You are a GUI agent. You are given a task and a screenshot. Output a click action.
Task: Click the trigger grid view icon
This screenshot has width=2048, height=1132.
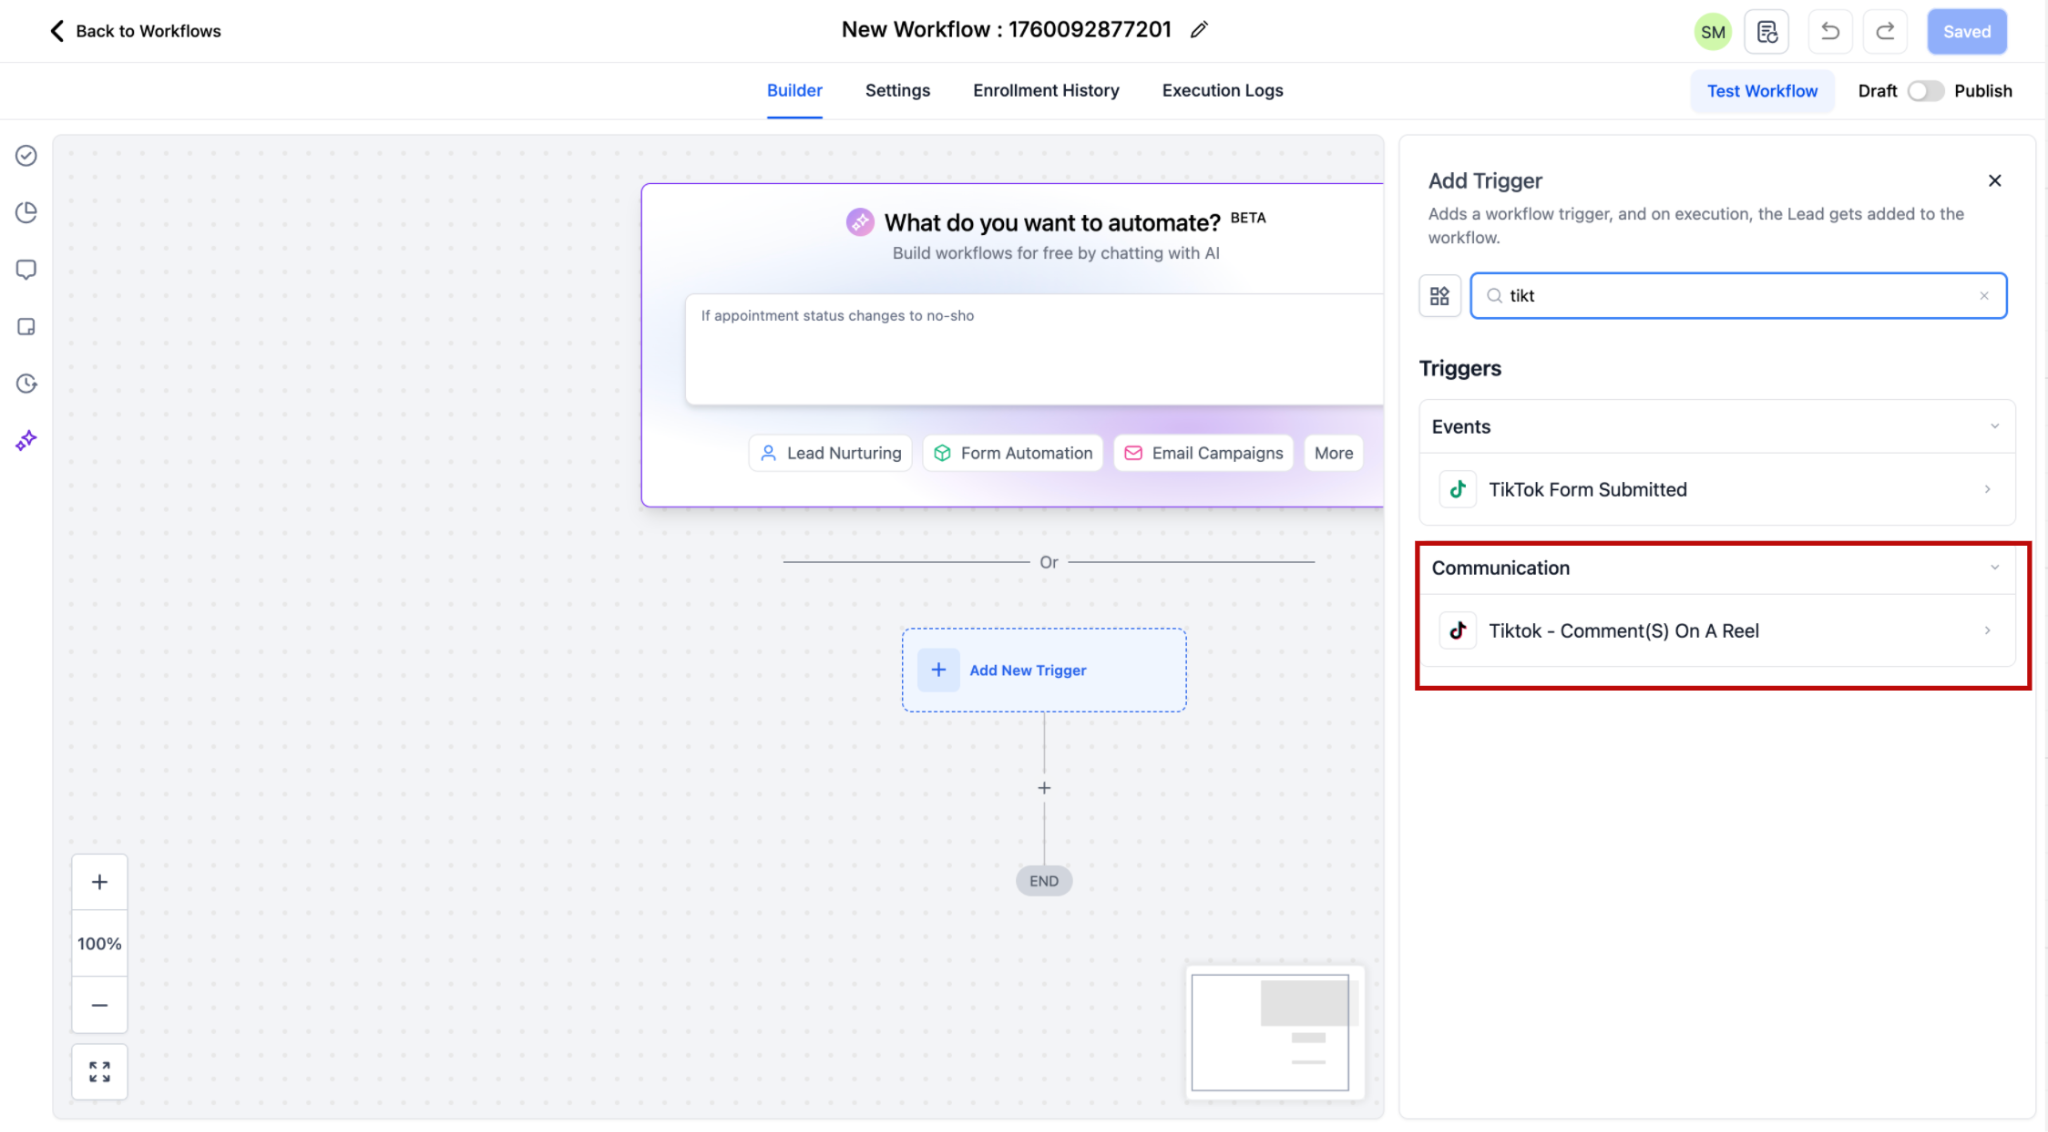pos(1439,296)
